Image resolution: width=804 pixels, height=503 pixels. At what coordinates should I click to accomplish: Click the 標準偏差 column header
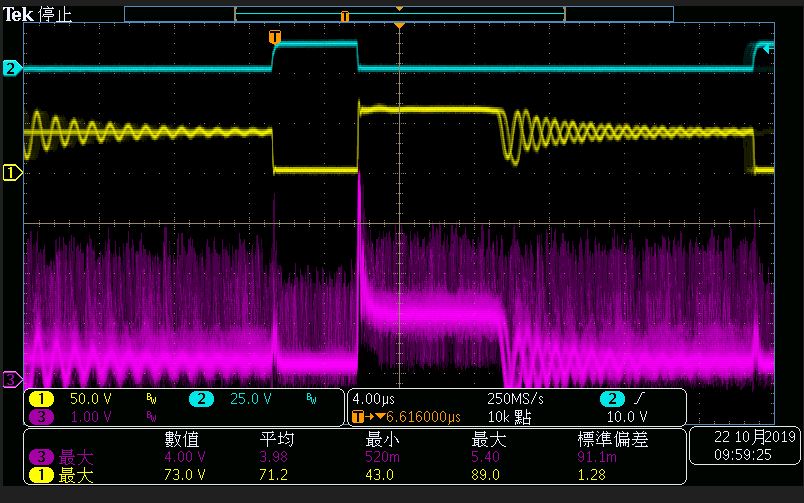[x=613, y=439]
